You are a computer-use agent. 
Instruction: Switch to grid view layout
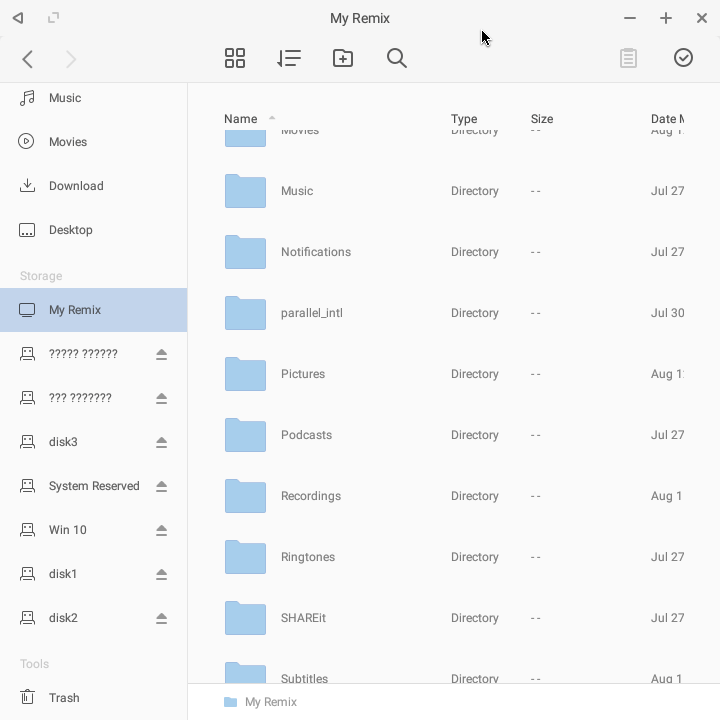click(235, 58)
